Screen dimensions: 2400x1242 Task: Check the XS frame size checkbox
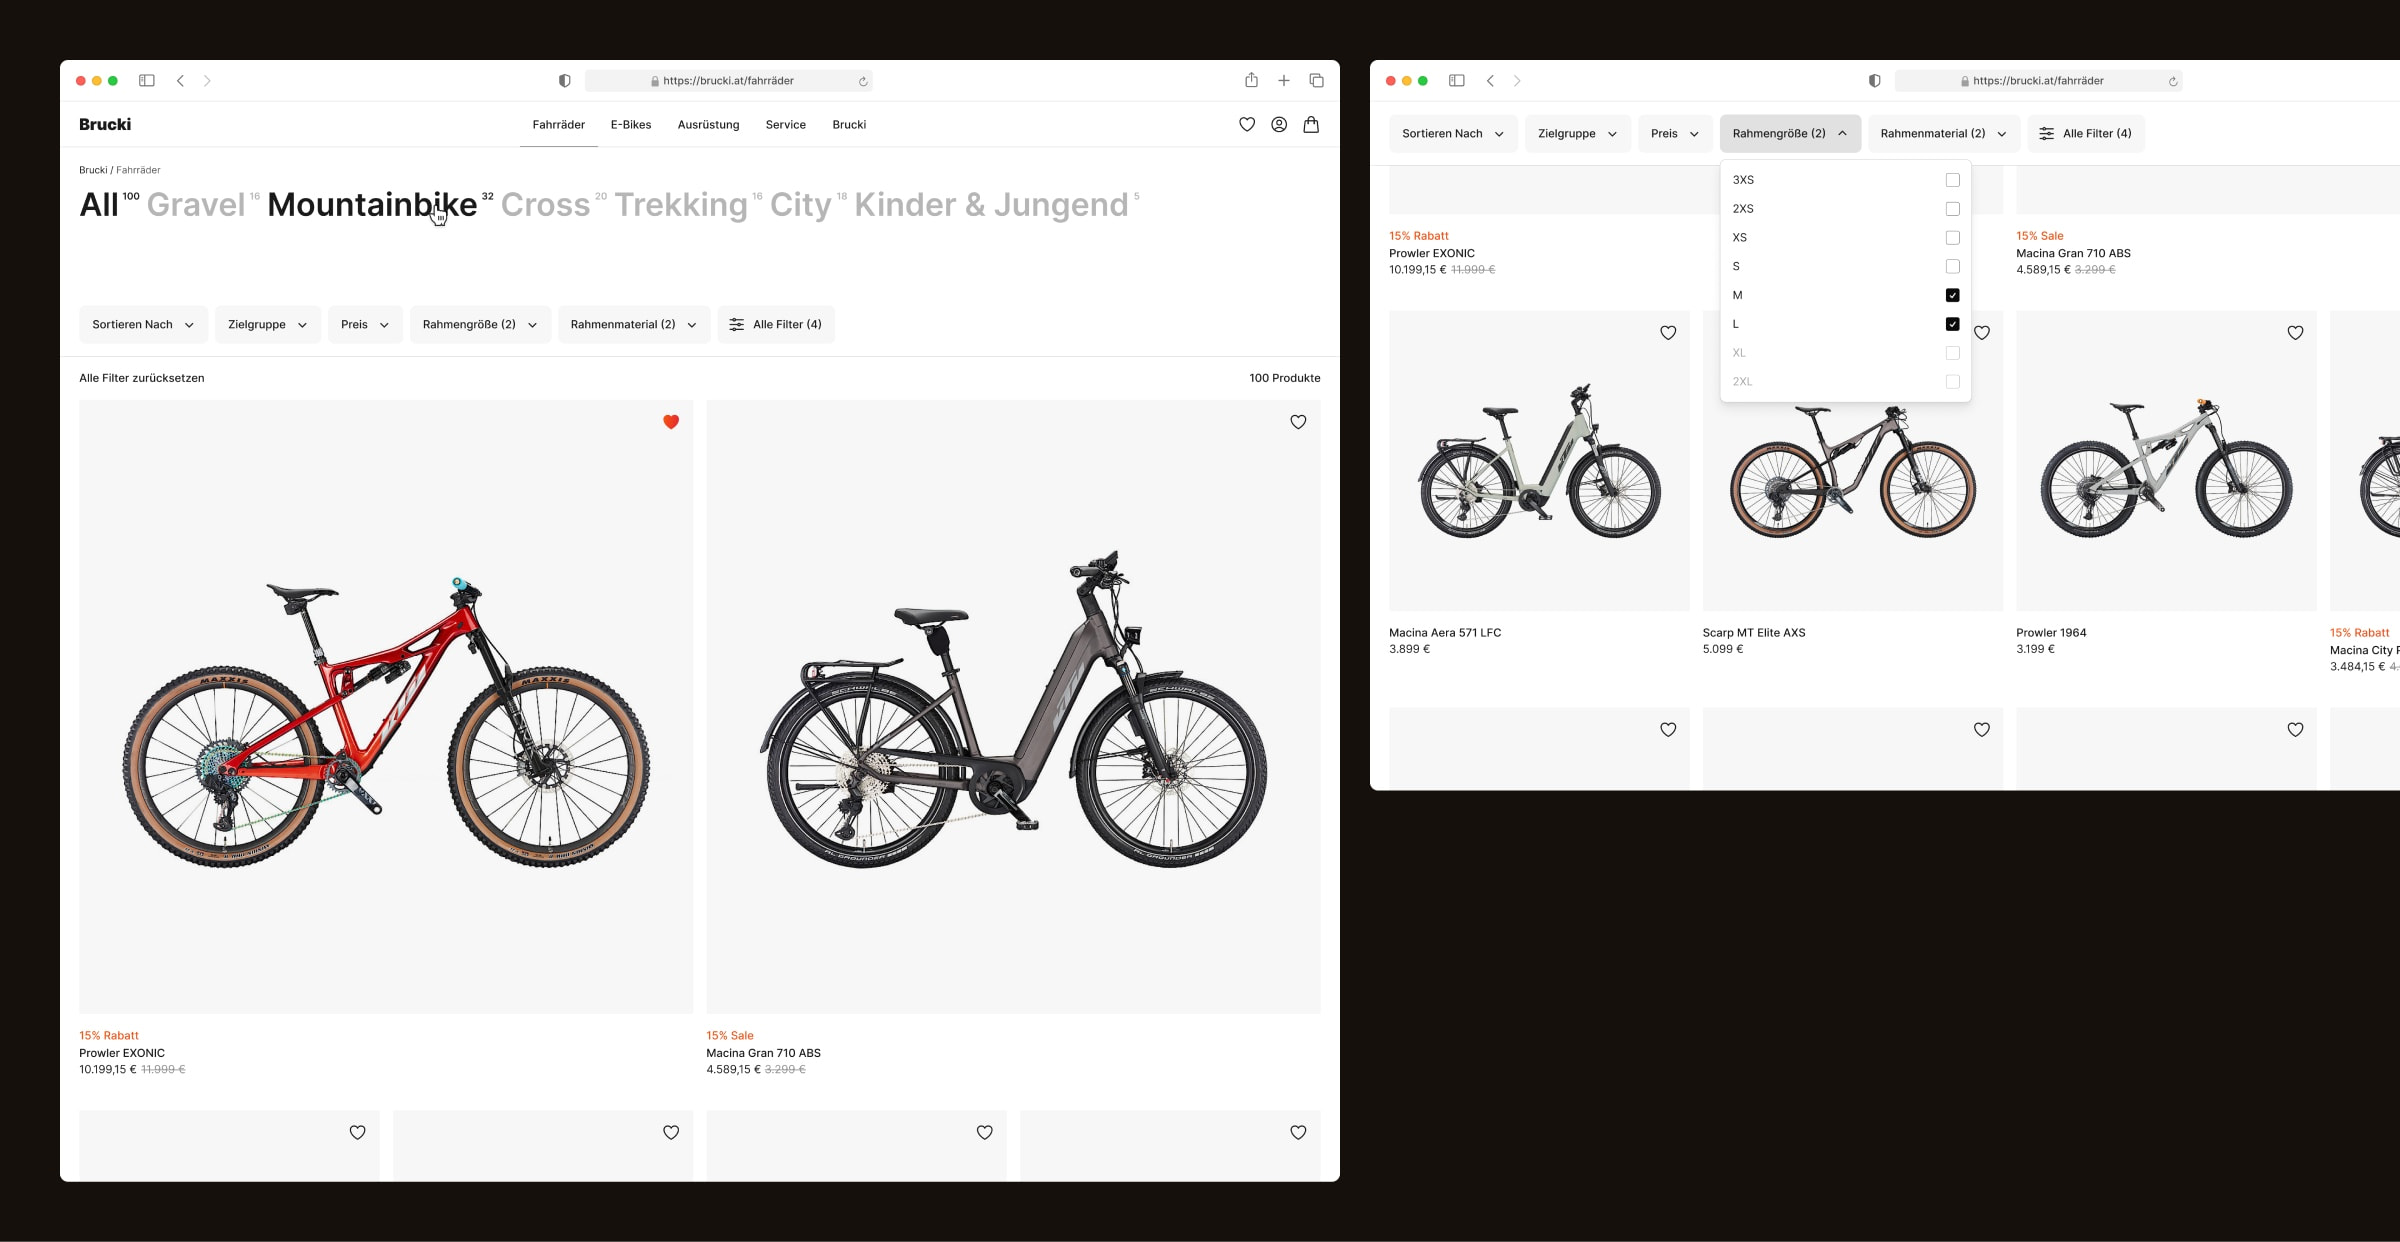[x=1952, y=238]
